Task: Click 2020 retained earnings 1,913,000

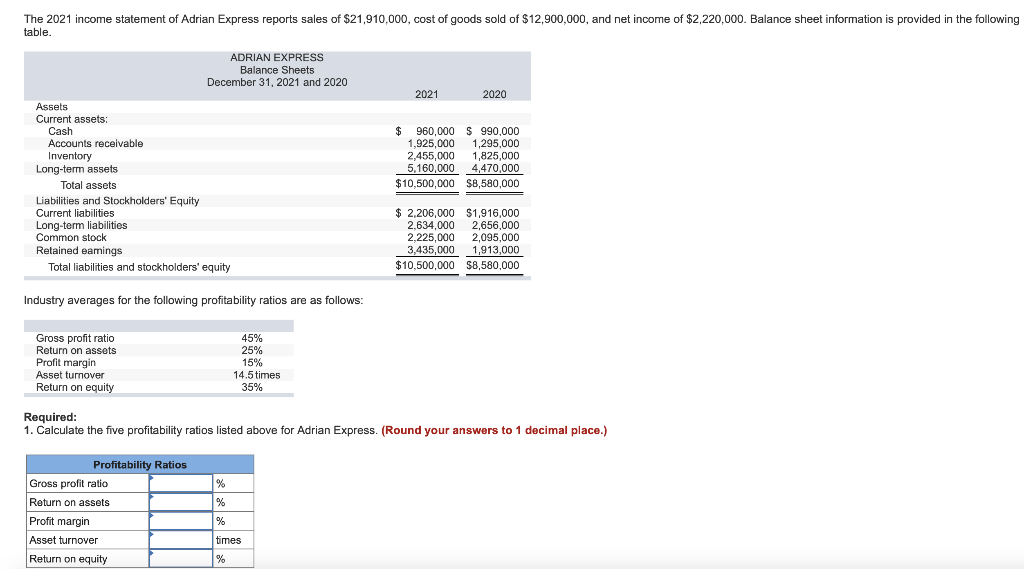Action: (x=496, y=250)
